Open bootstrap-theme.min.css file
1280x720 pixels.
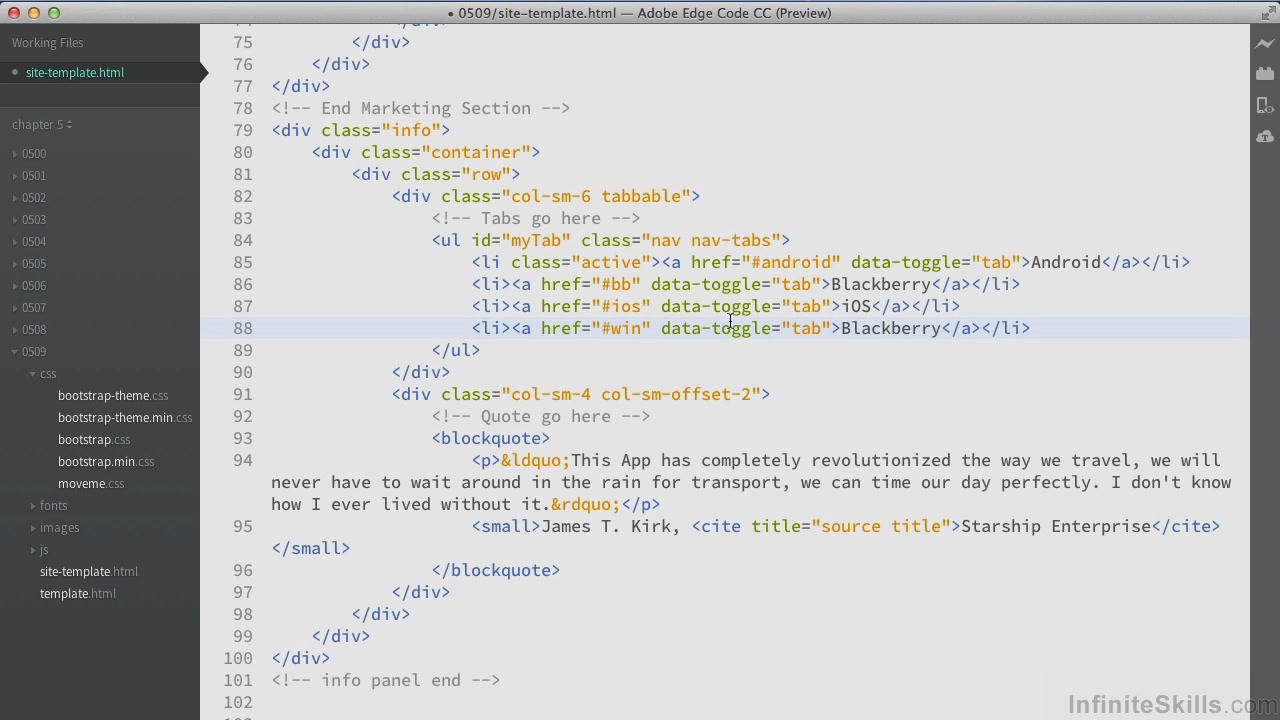click(125, 418)
